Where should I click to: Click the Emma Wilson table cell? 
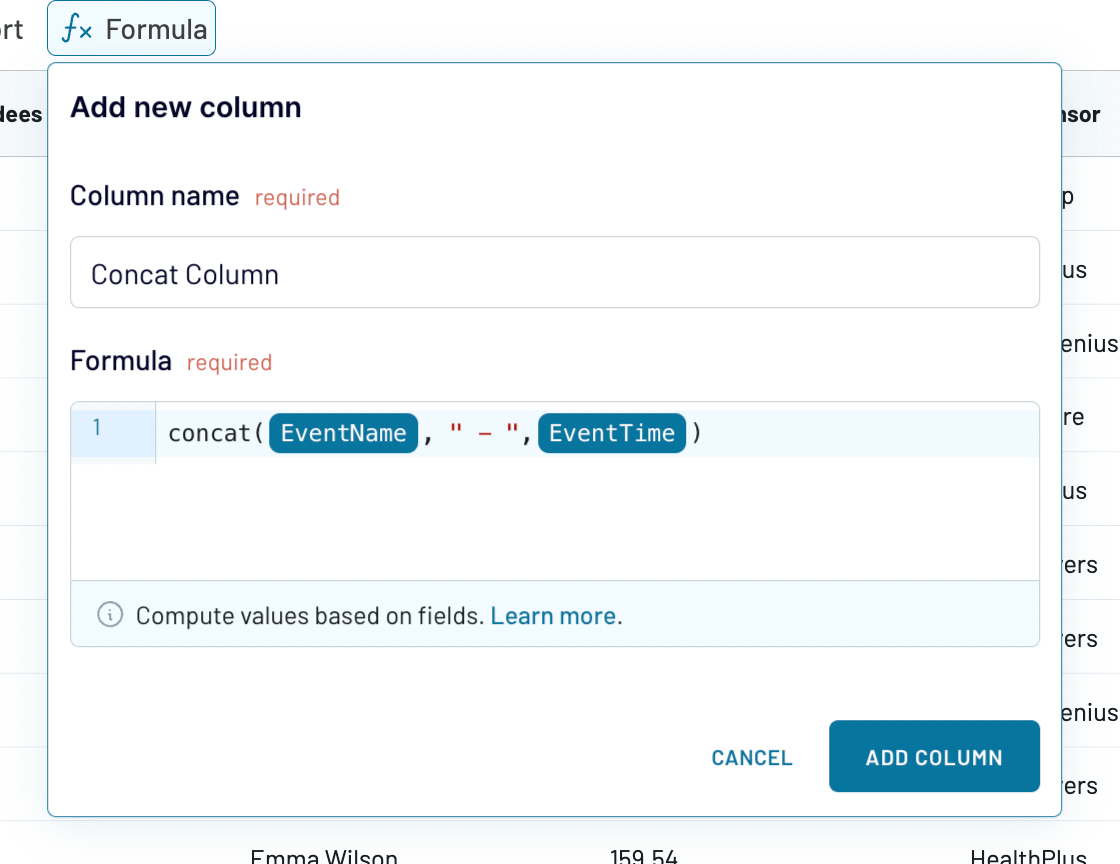tap(324, 855)
